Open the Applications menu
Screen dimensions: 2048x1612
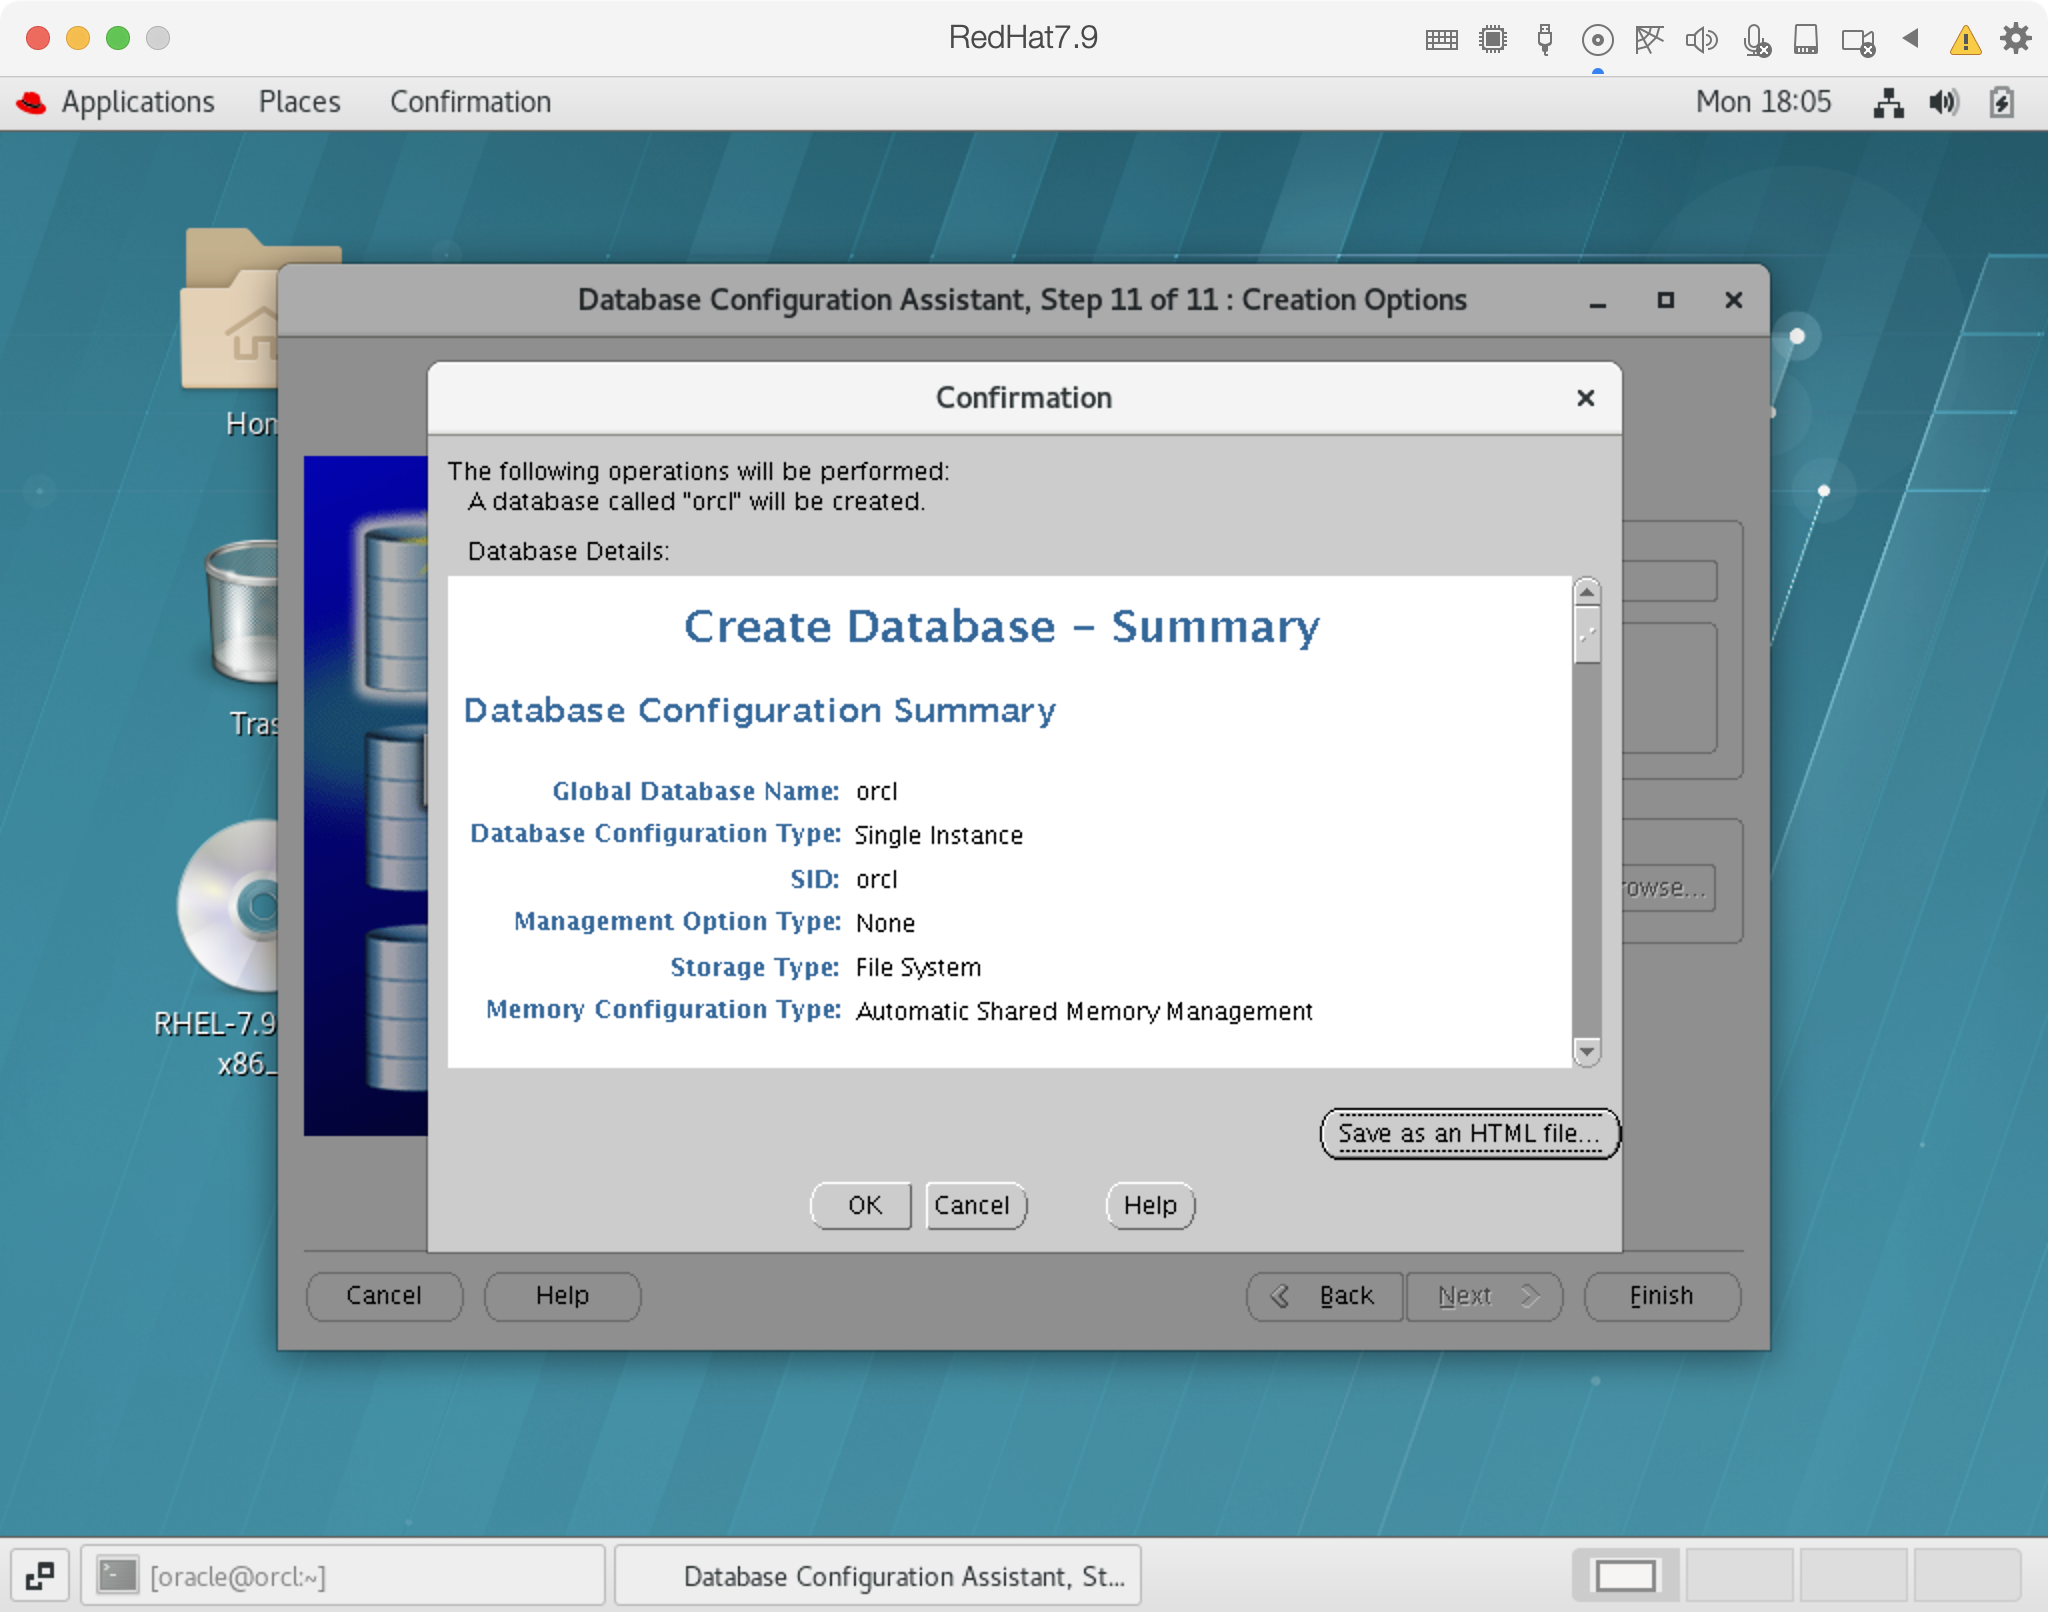click(x=138, y=102)
